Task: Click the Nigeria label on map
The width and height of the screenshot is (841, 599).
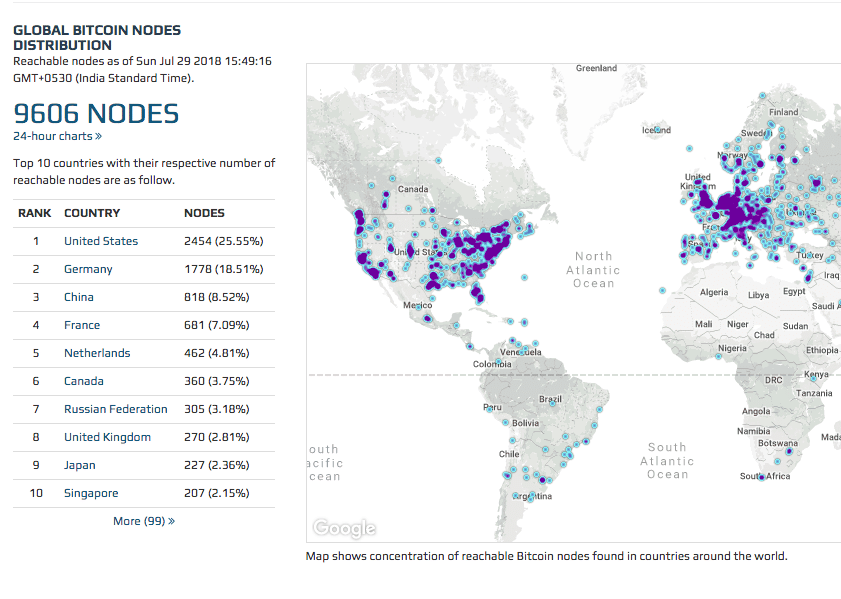Action: tap(732, 348)
